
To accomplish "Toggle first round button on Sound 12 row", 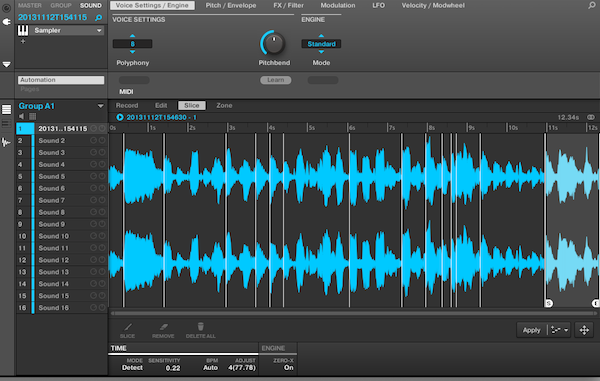I will click(x=93, y=260).
